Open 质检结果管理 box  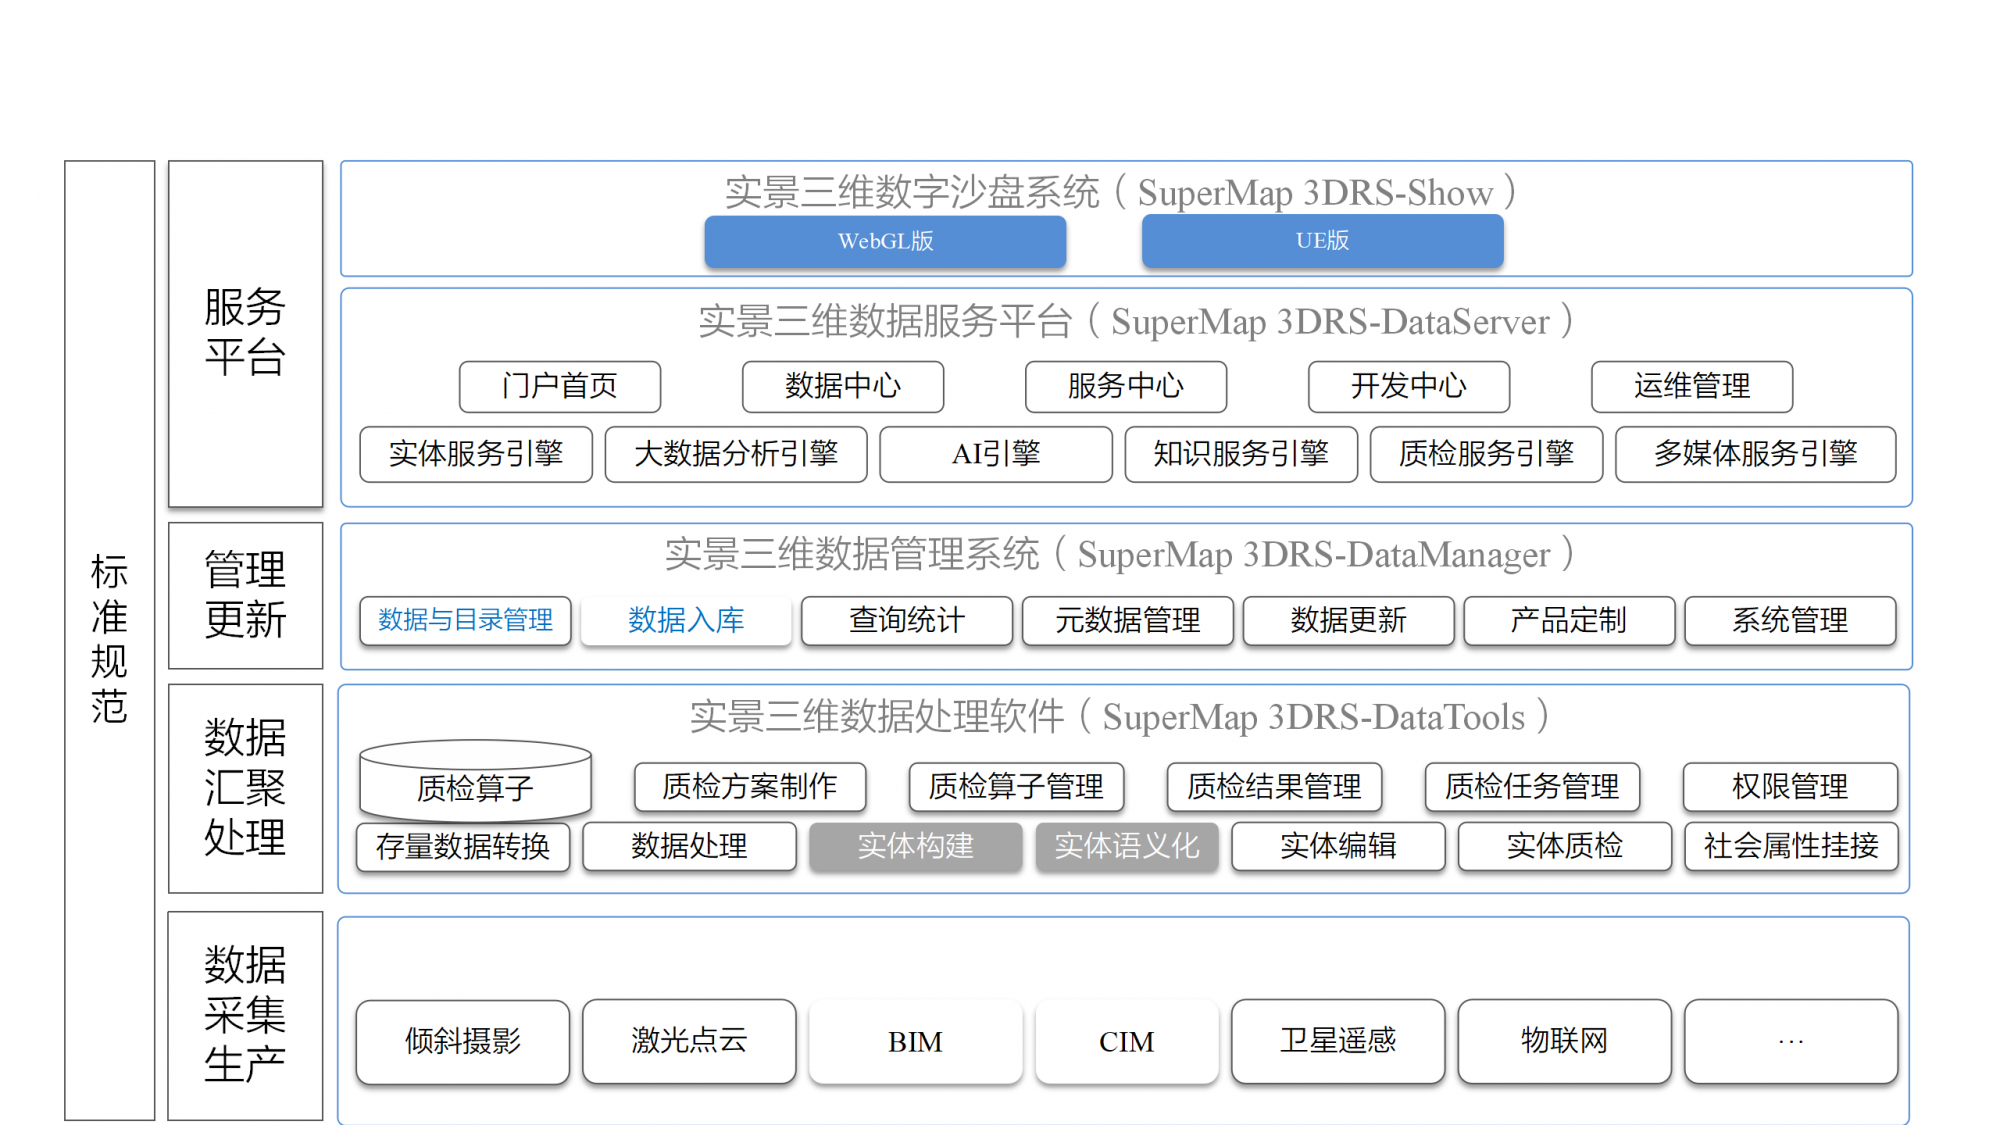1274,787
